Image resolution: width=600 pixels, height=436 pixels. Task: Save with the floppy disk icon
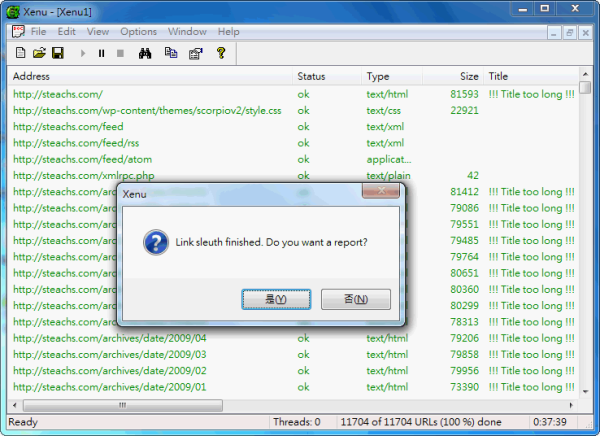click(58, 53)
